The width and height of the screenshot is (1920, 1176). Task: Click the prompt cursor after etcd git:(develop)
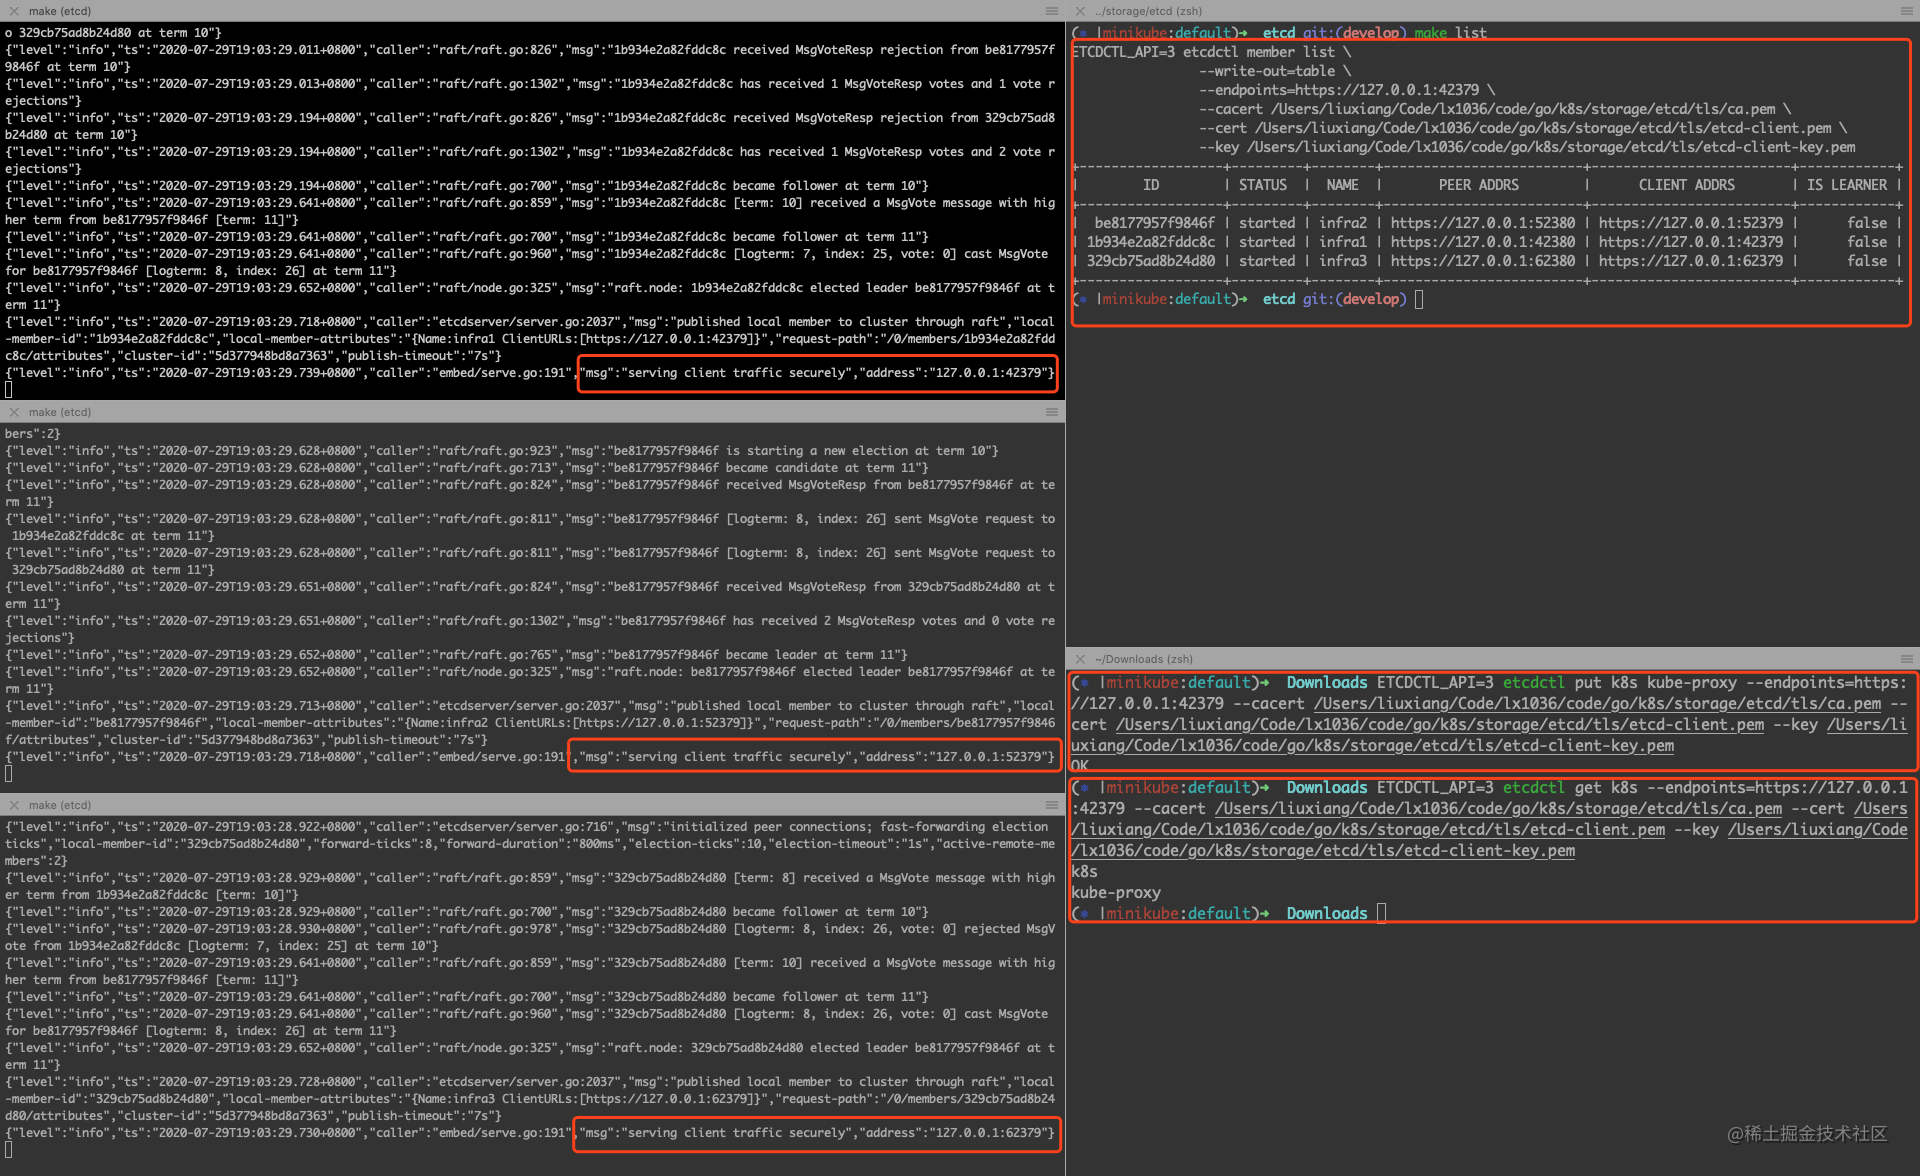pyautogui.click(x=1418, y=299)
